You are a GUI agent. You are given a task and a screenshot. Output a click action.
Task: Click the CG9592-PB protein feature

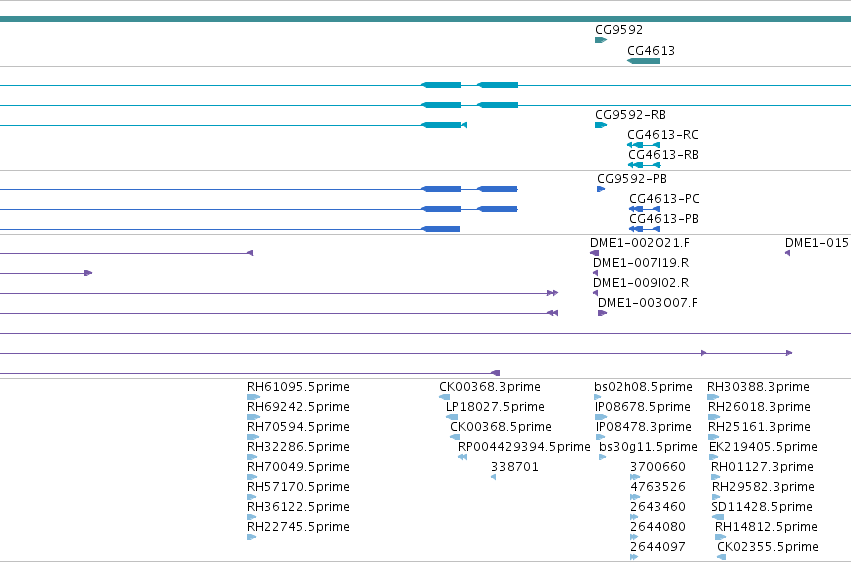point(601,189)
